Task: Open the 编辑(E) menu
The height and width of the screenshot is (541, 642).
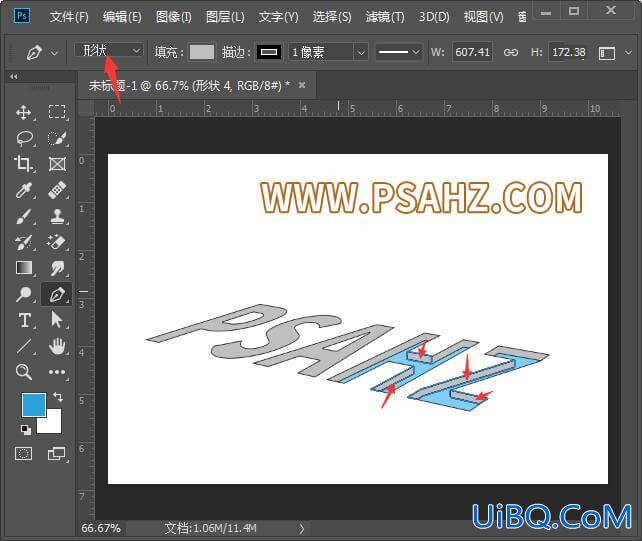Action: (x=122, y=17)
